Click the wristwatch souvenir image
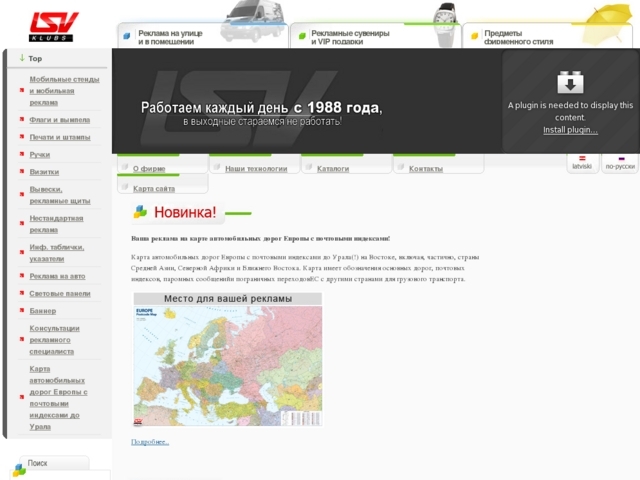The height and width of the screenshot is (480, 640). click(x=447, y=20)
